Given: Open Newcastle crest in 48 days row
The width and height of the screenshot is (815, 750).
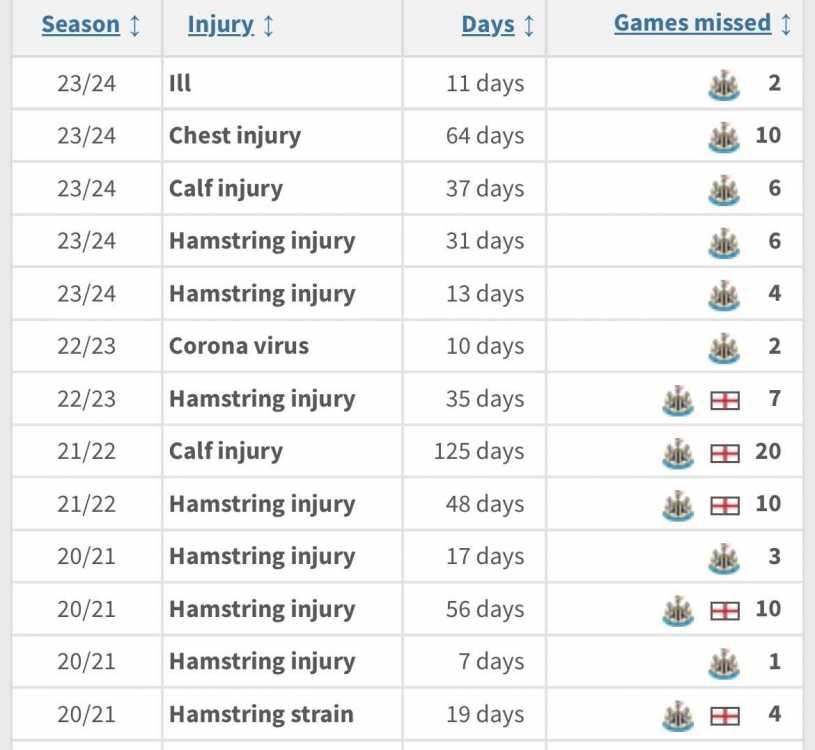Looking at the screenshot, I should [678, 505].
